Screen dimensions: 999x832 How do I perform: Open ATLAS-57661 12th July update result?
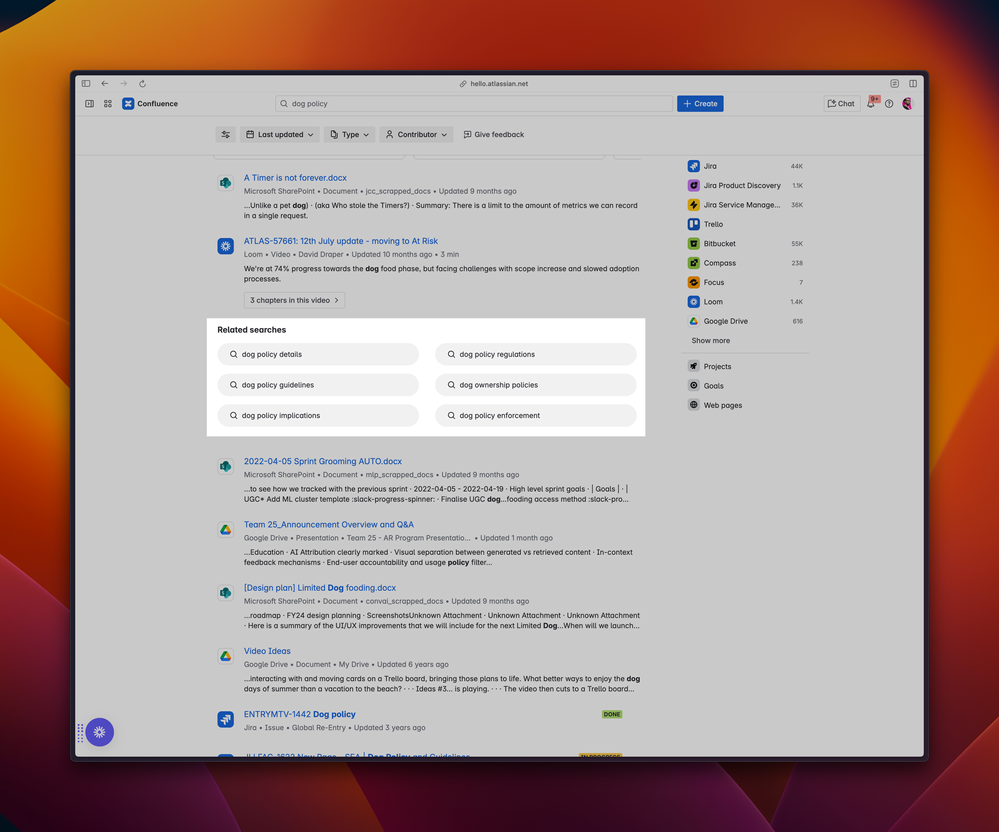[x=341, y=241]
